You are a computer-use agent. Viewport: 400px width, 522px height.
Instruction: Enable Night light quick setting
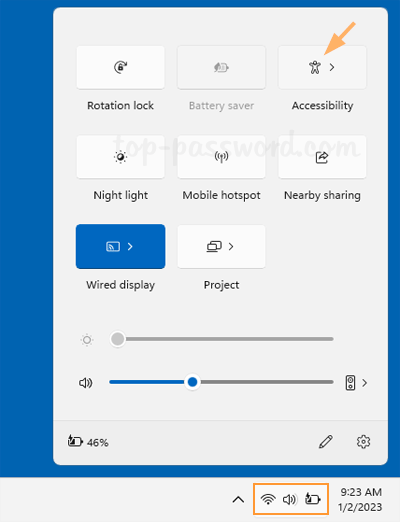(120, 157)
